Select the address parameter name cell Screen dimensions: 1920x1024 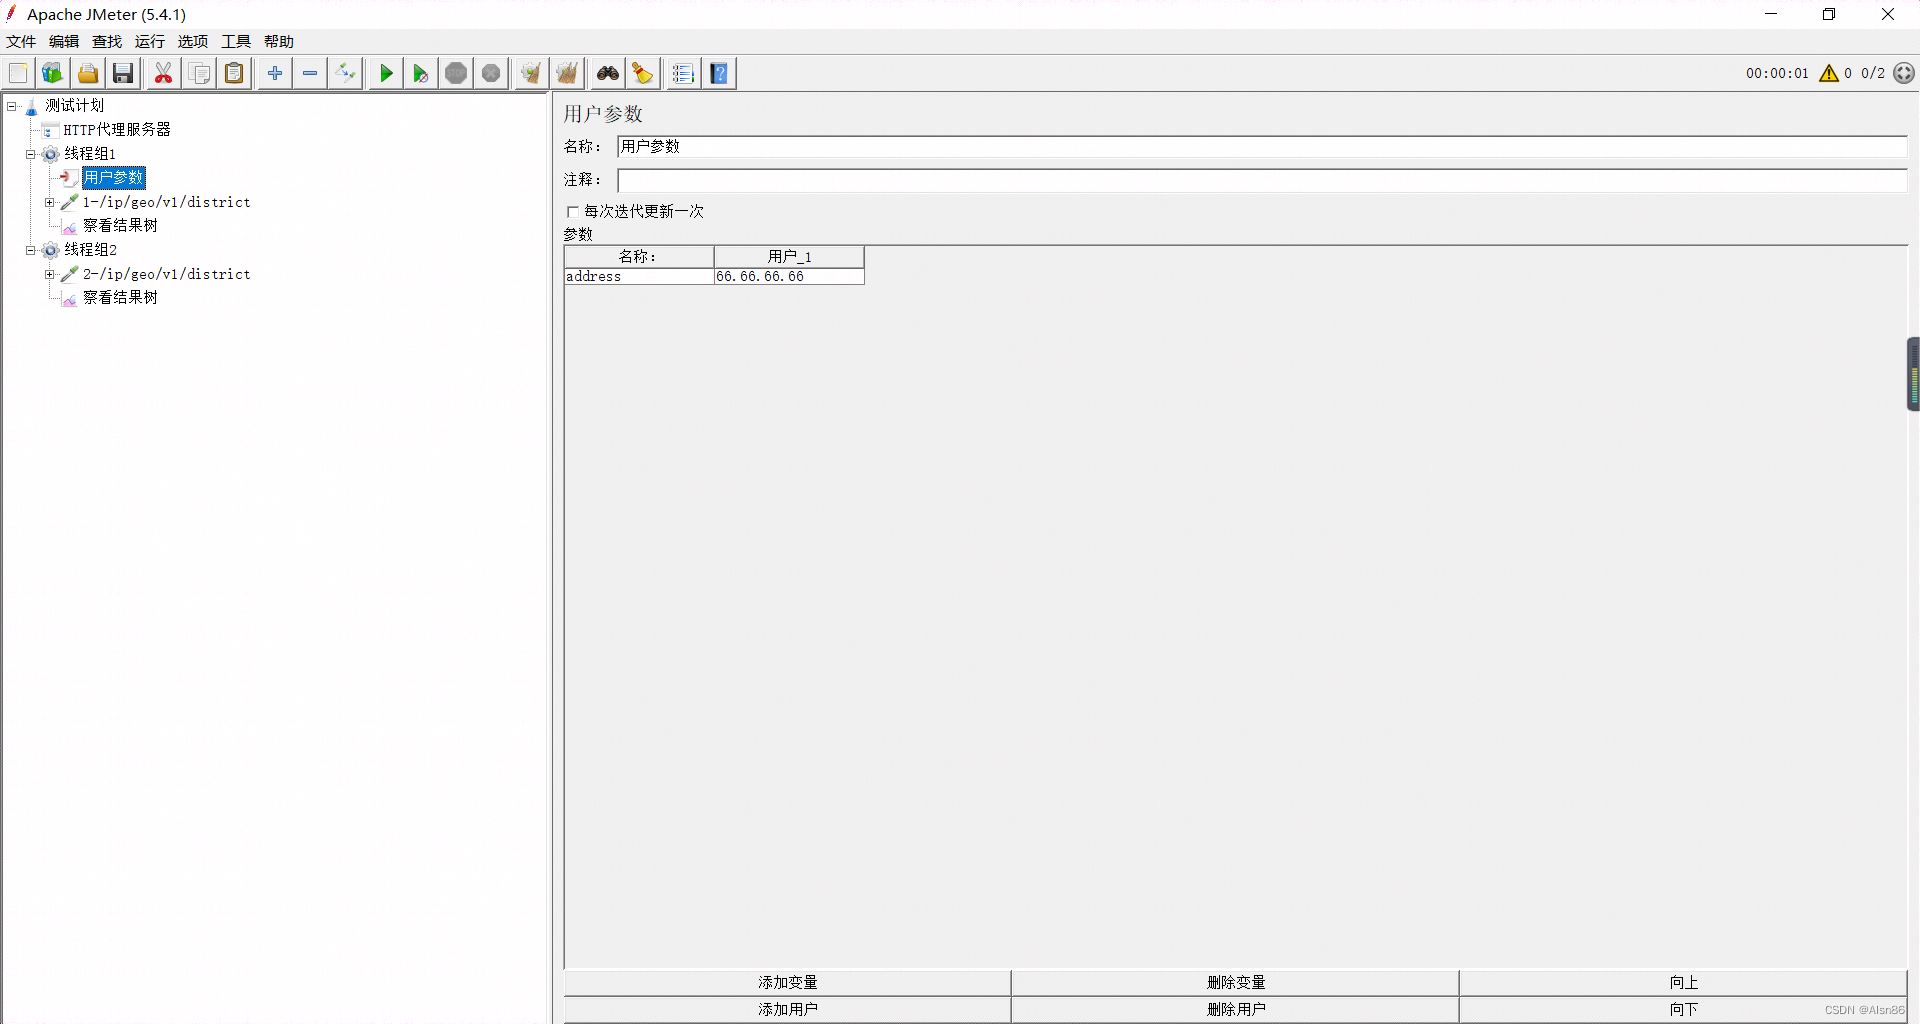tap(639, 277)
